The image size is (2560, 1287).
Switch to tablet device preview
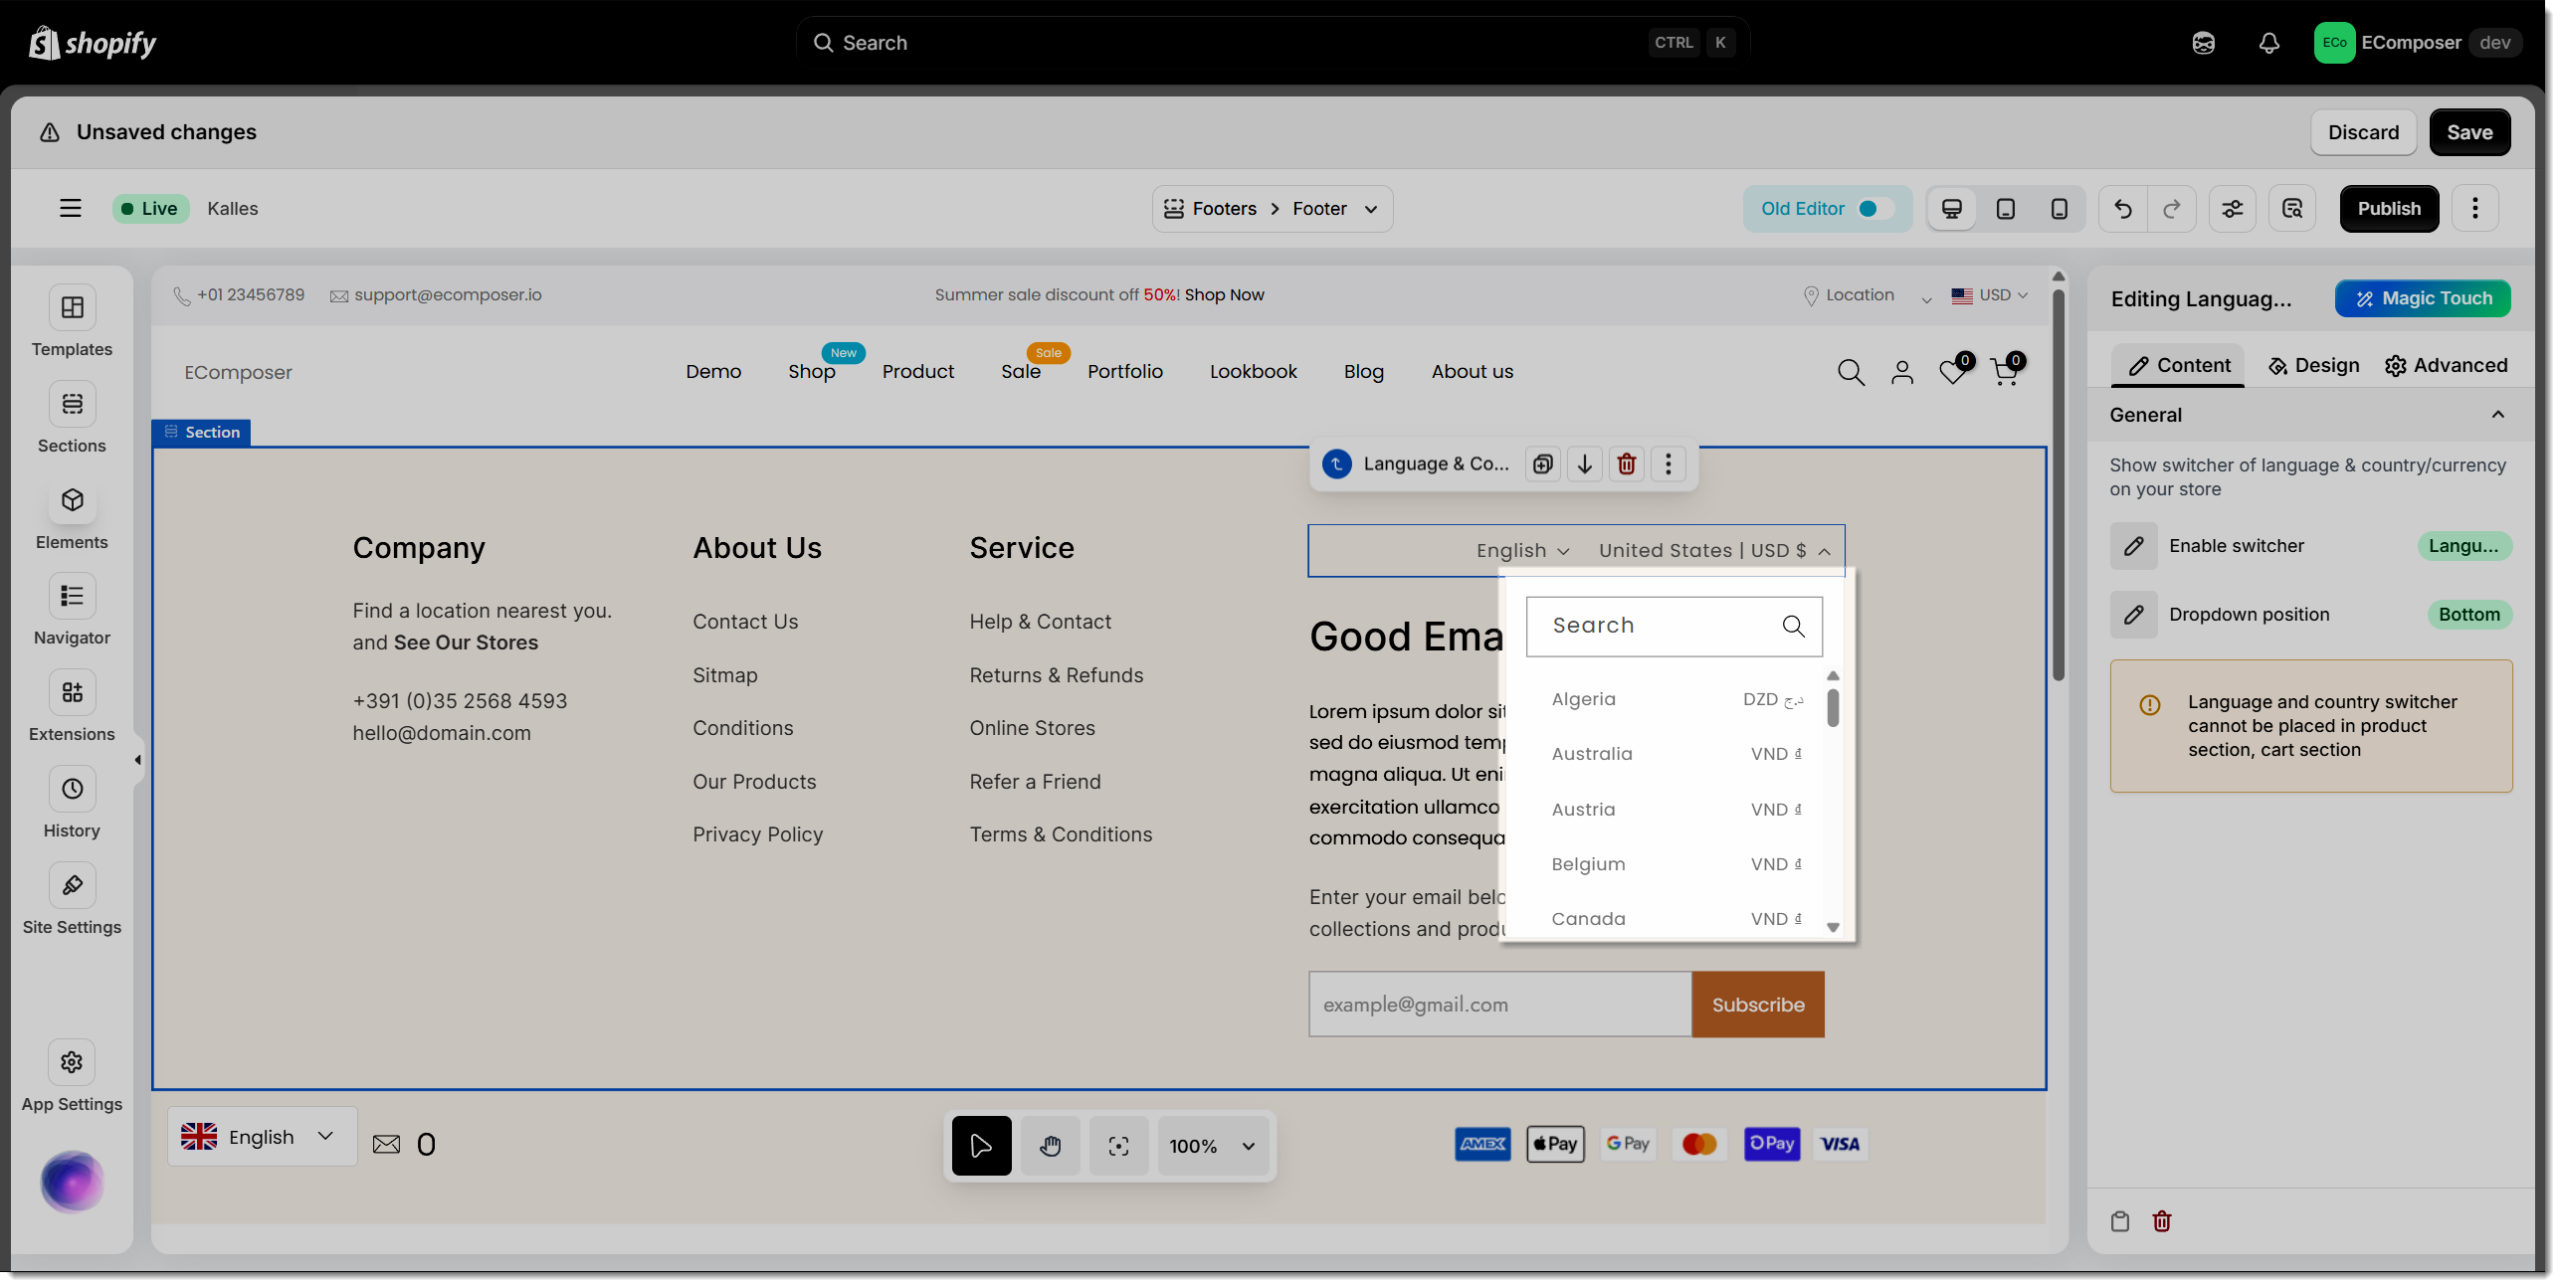click(2005, 209)
